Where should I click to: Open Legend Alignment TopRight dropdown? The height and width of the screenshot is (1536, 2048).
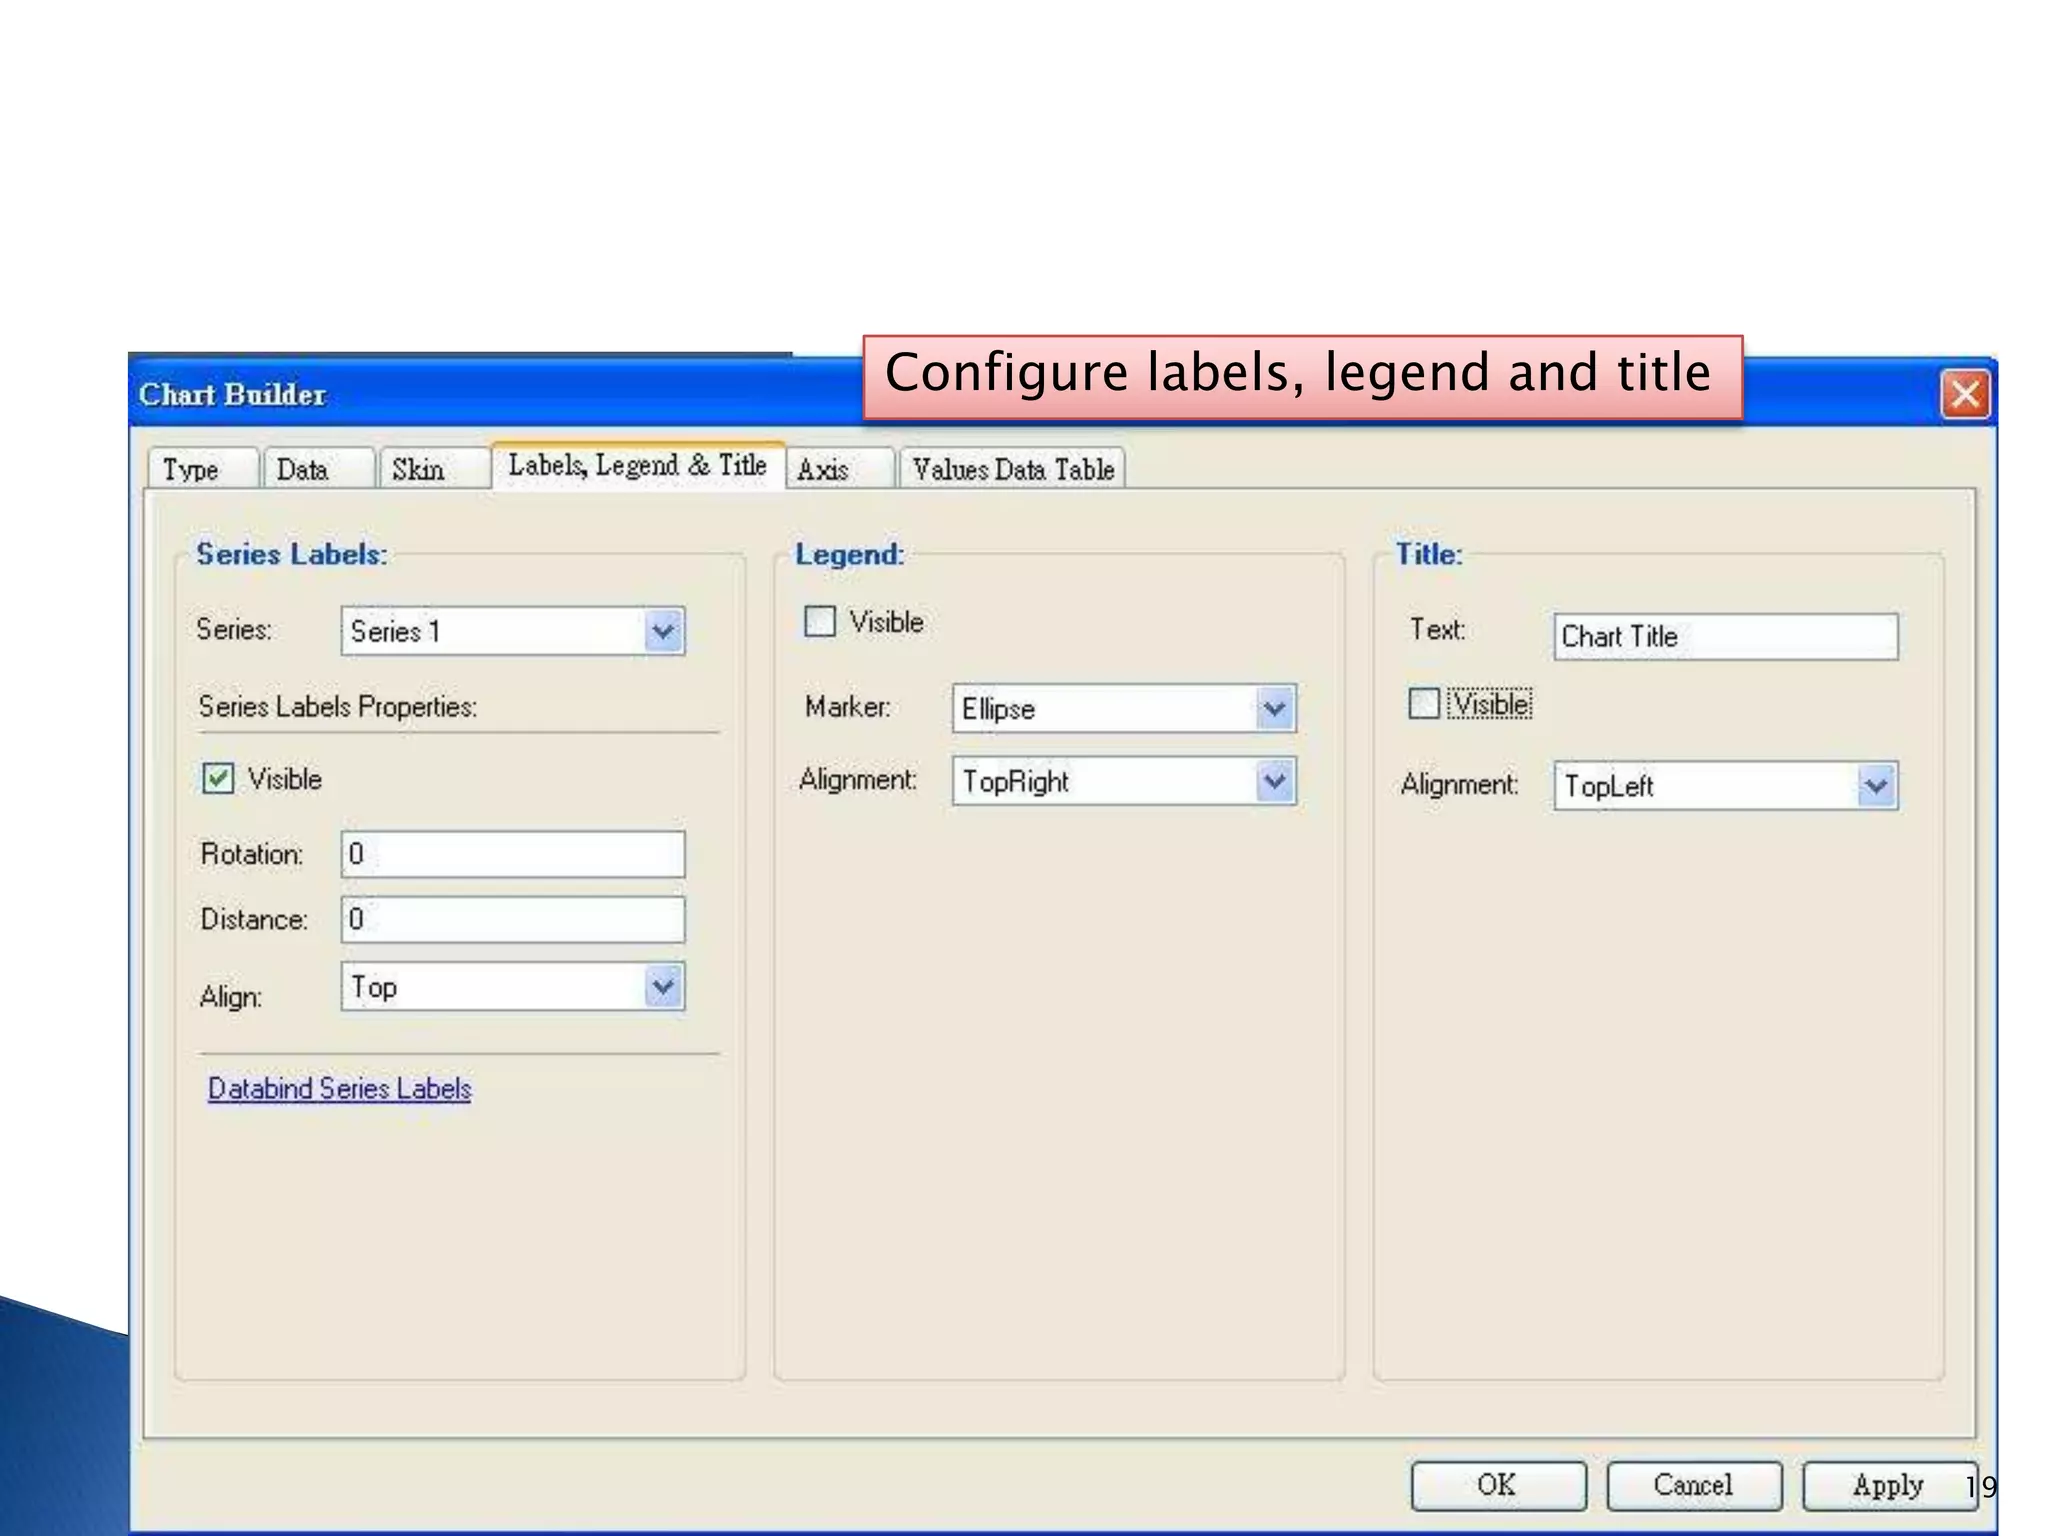[1274, 781]
